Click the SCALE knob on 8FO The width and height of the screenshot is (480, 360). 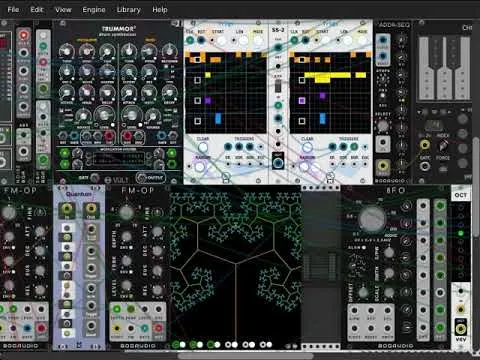click(389, 293)
